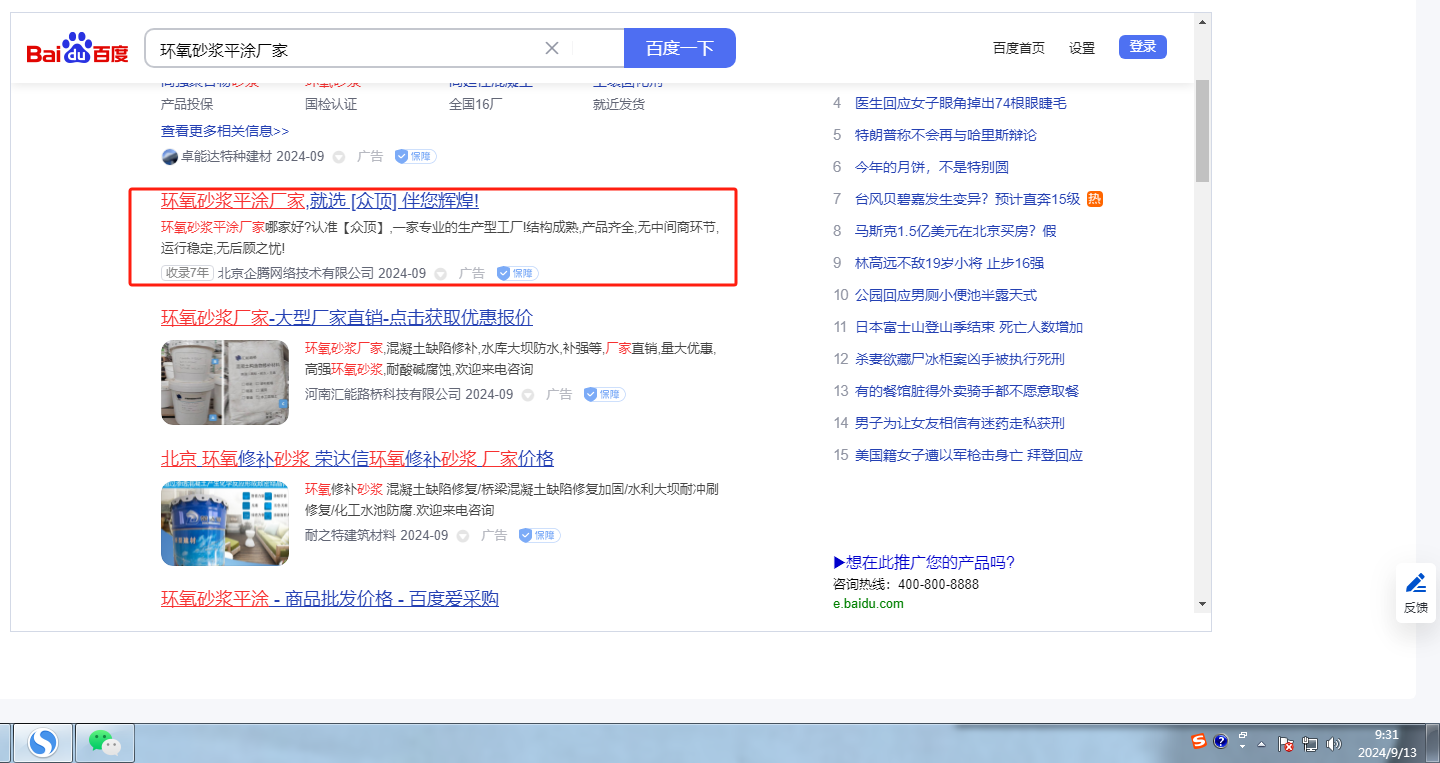Click the volume speaker tray icon
Screen dimensions: 1440x763
(x=1333, y=744)
